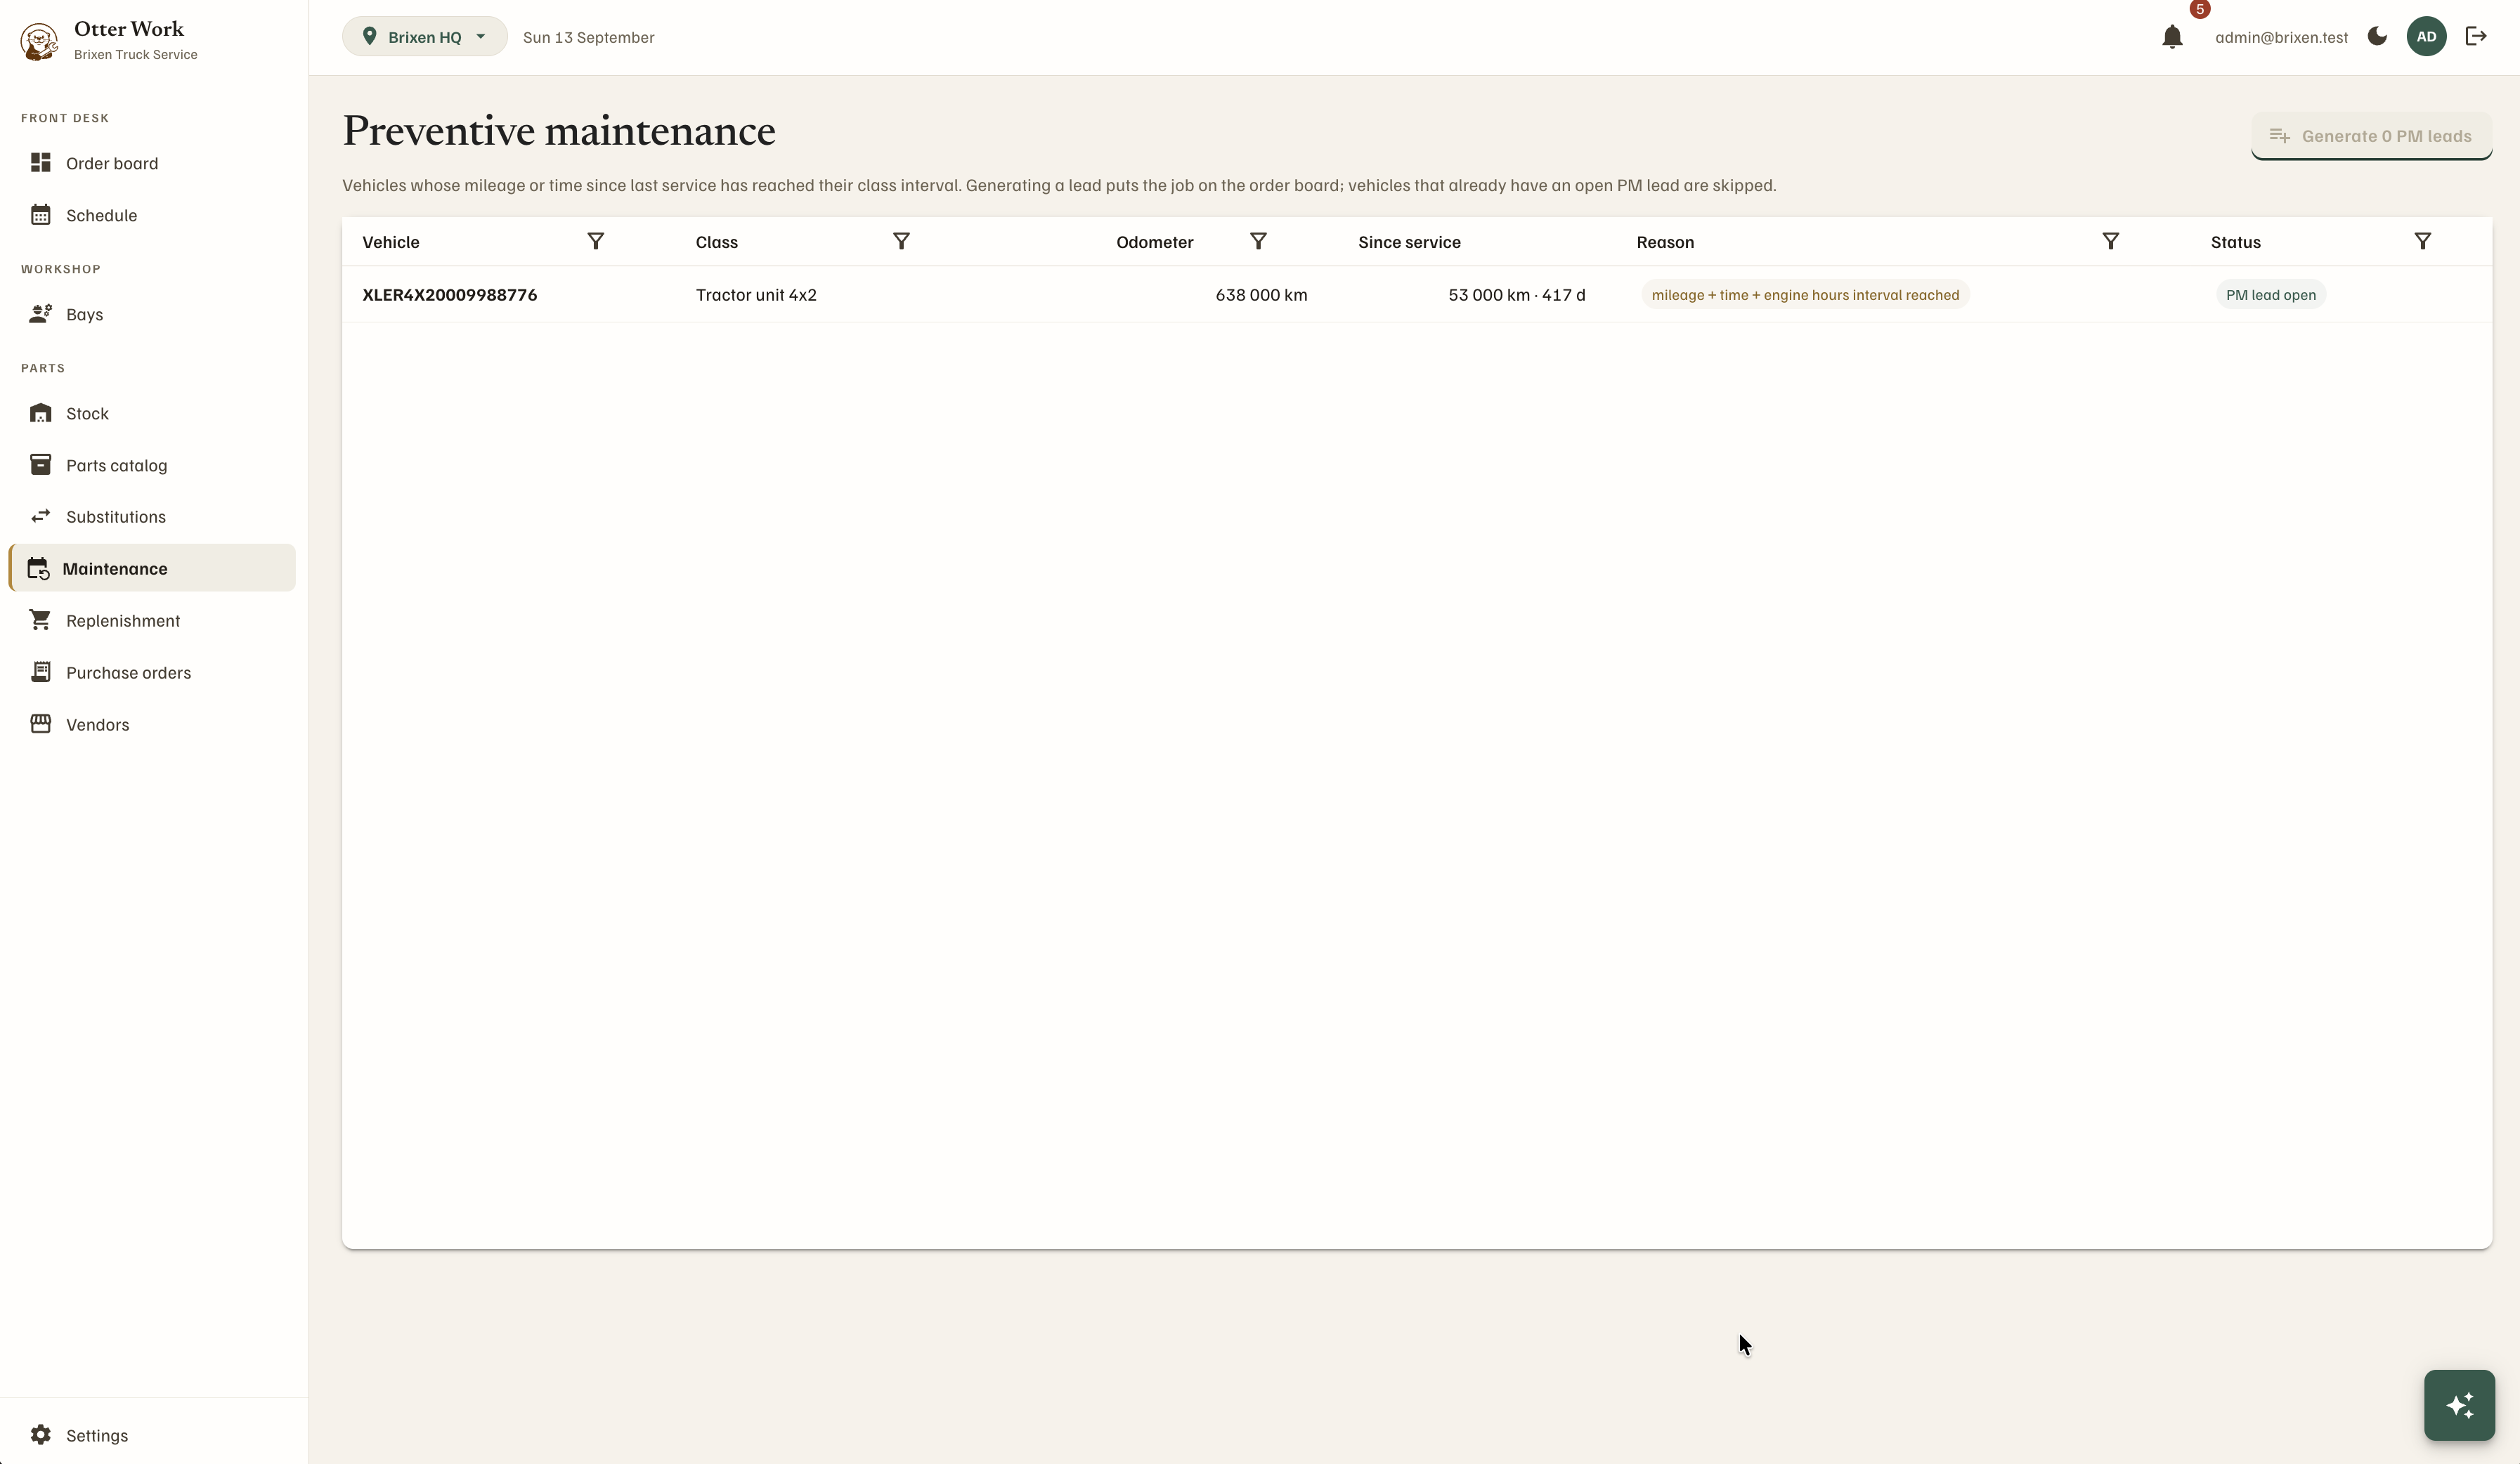Image resolution: width=2520 pixels, height=1464 pixels.
Task: Click the 53 000 km · 417 d cell
Action: [x=1517, y=295]
